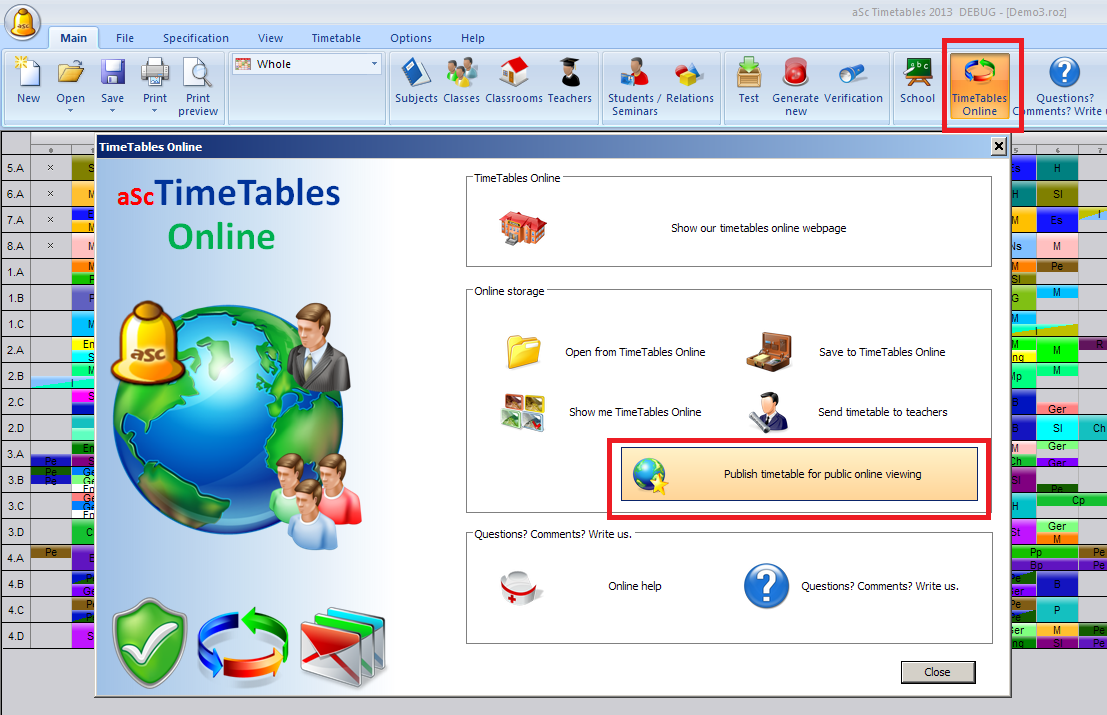Screen dimensions: 1107x715
Task: Expand the Open button dropdown arrow
Action: tap(71, 111)
